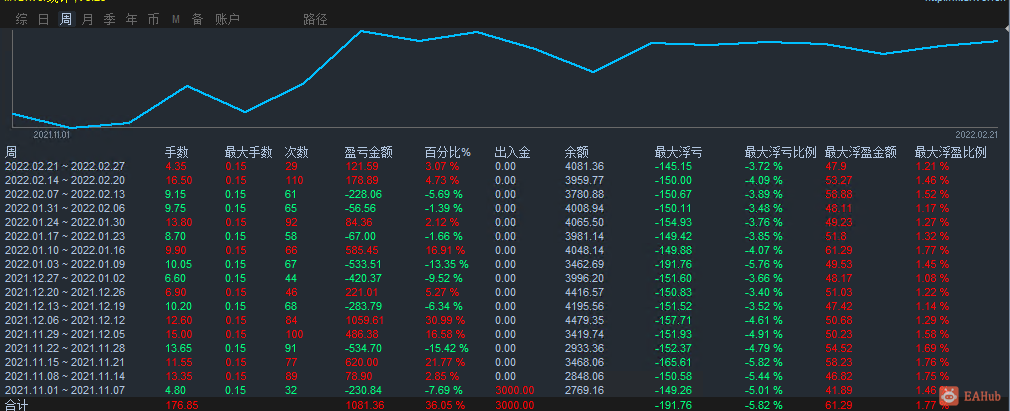Image resolution: width=1010 pixels, height=411 pixels.
Task: Click the 最大浮亏 column header
Action: 678,153
